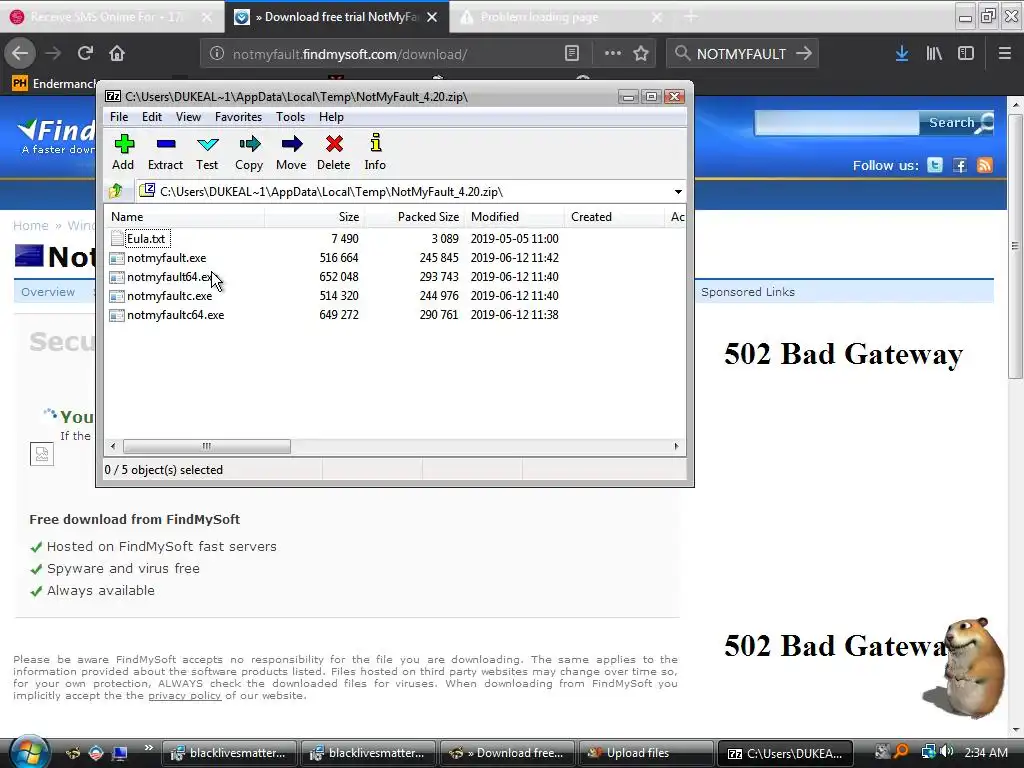Image resolution: width=1024 pixels, height=768 pixels.
Task: Open the Endermanch bookmark
Action: click(x=55, y=84)
